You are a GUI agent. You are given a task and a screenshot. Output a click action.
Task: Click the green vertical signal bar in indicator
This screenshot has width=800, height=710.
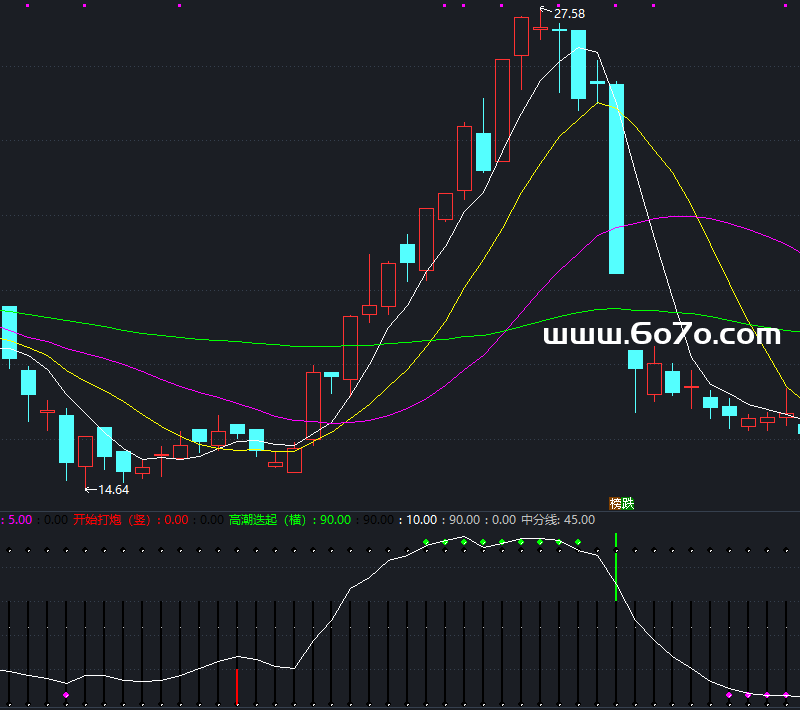click(616, 567)
